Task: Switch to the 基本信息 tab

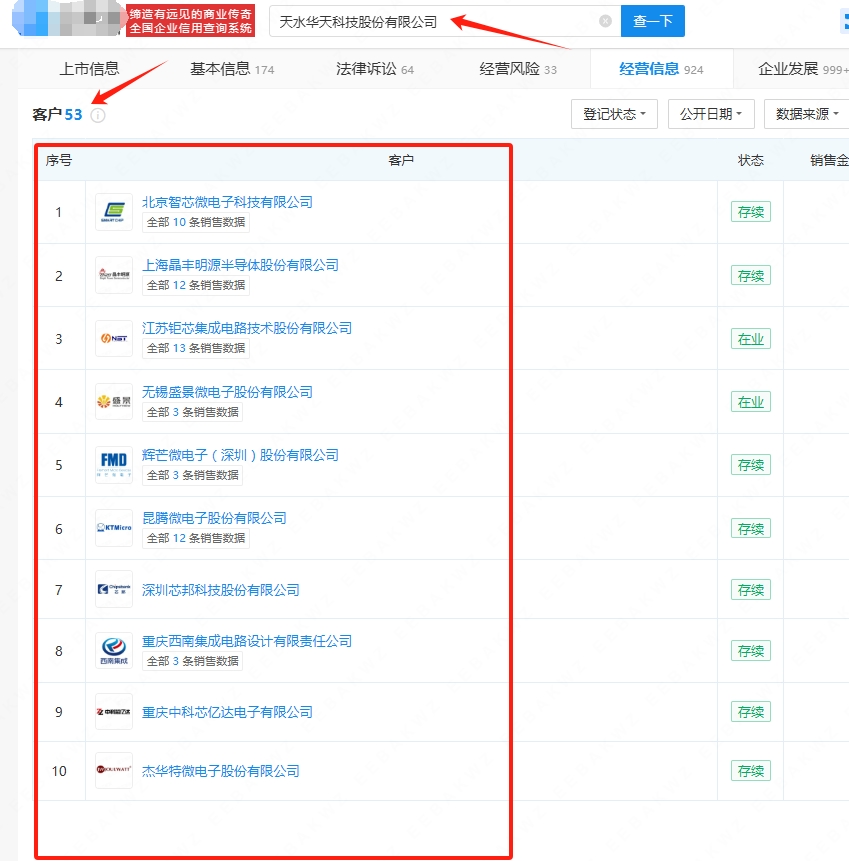Action: click(232, 69)
